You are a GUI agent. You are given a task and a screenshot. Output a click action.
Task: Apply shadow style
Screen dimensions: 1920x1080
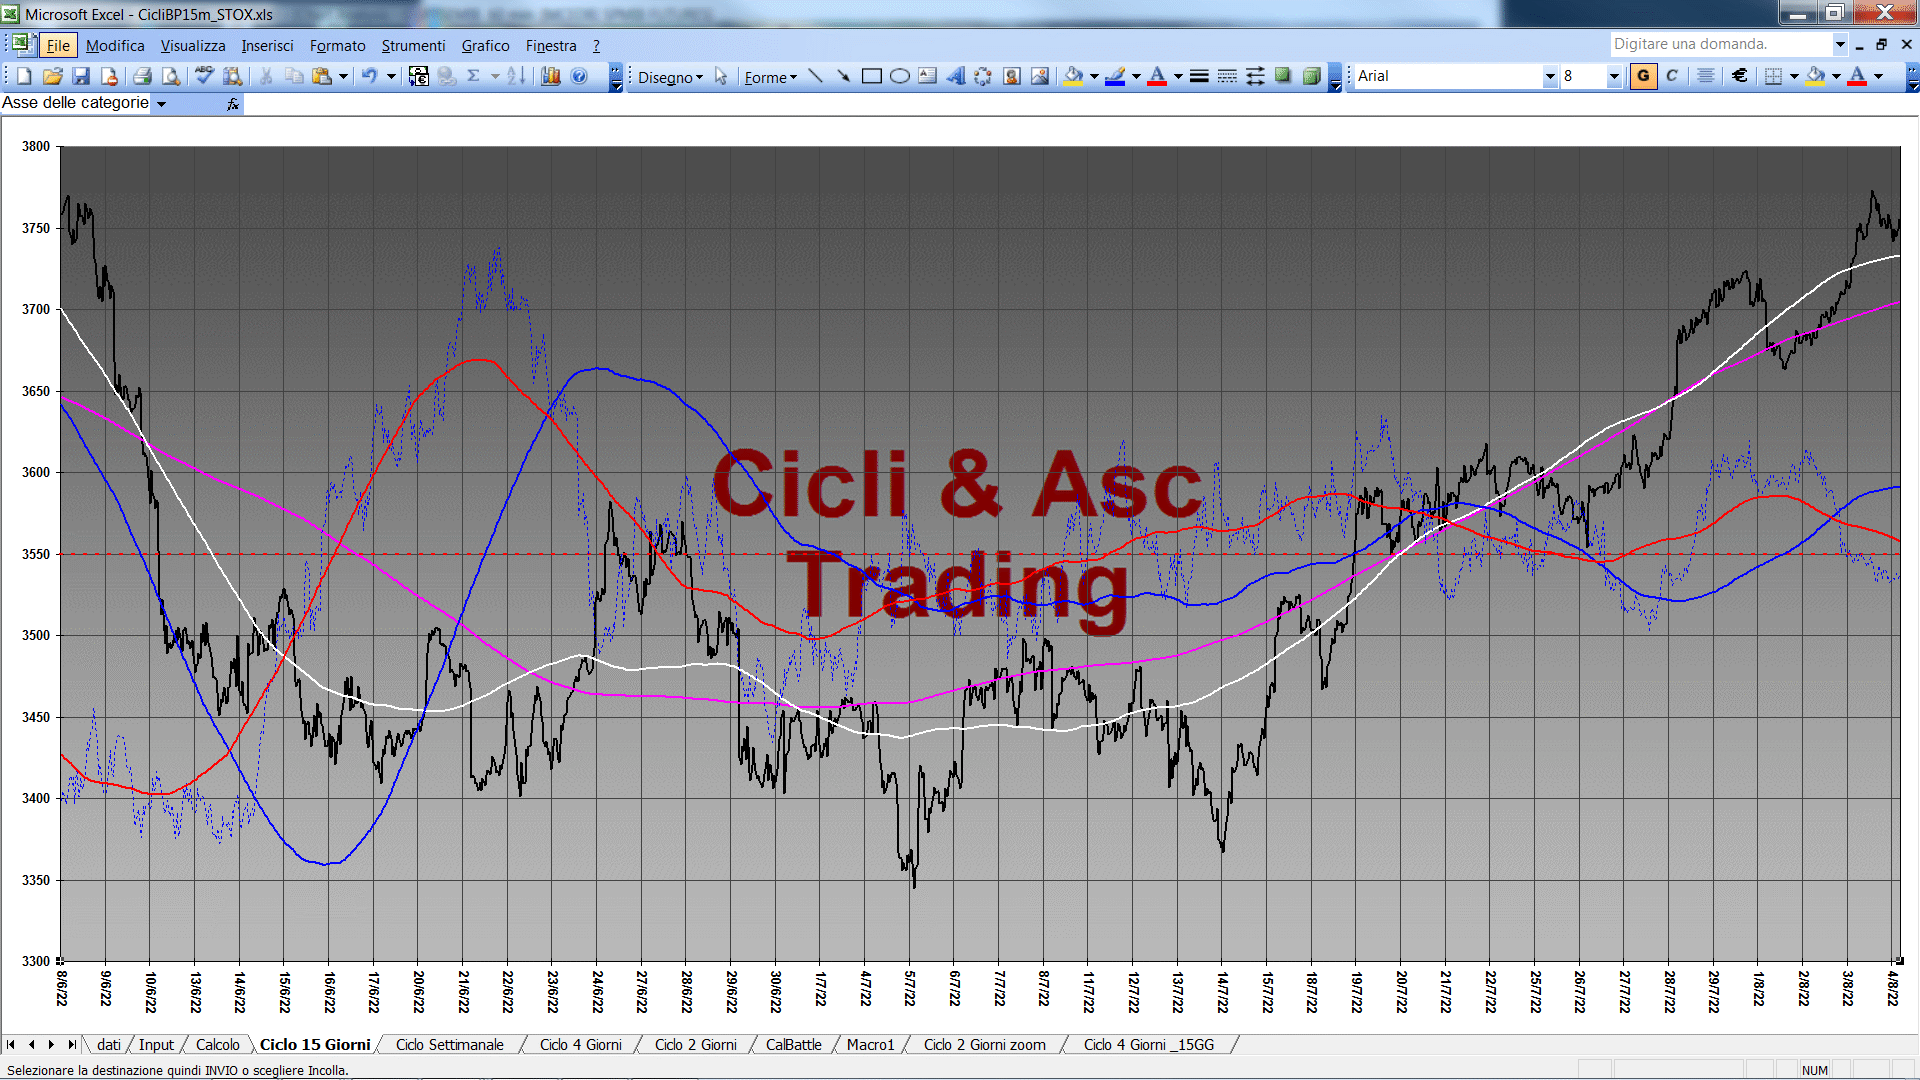coord(1283,76)
